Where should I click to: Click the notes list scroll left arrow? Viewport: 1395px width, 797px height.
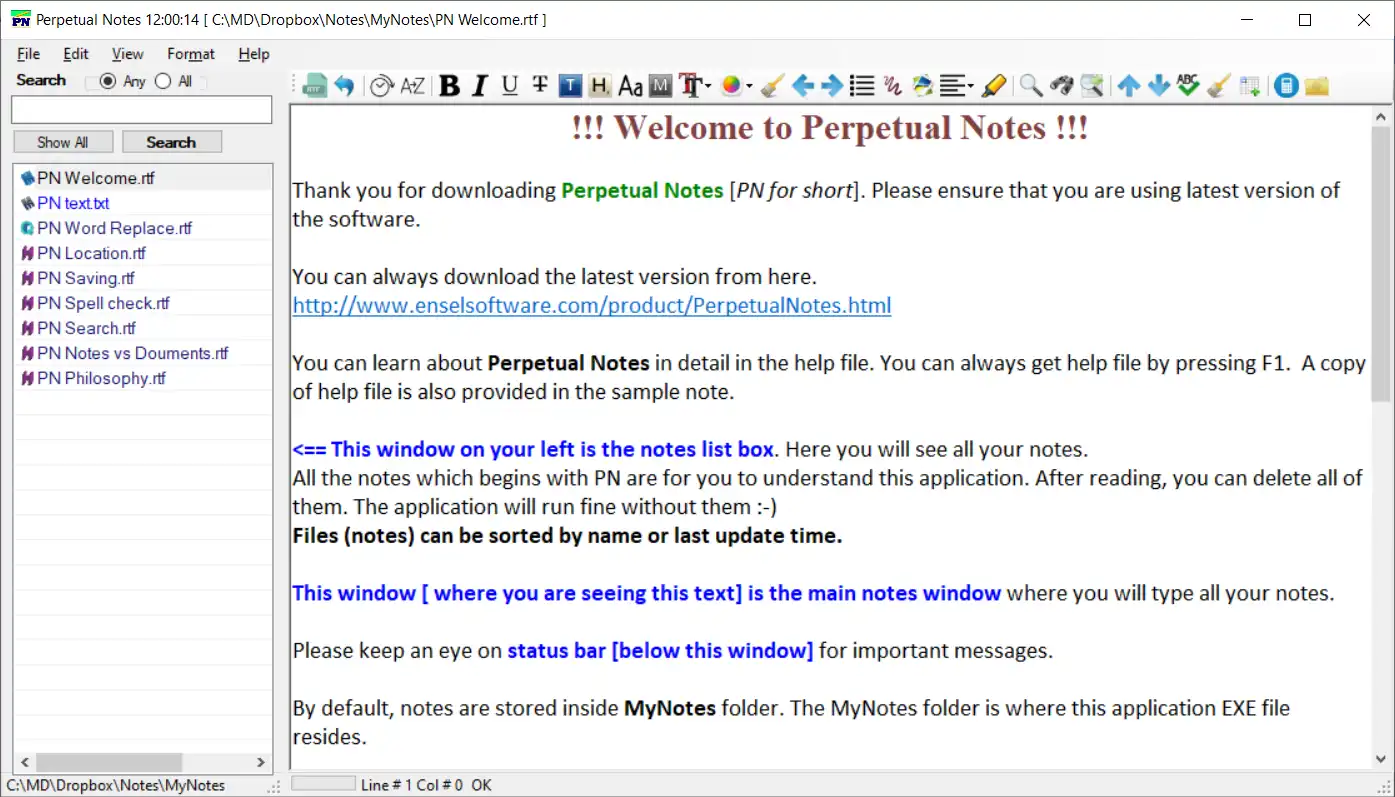(x=24, y=762)
